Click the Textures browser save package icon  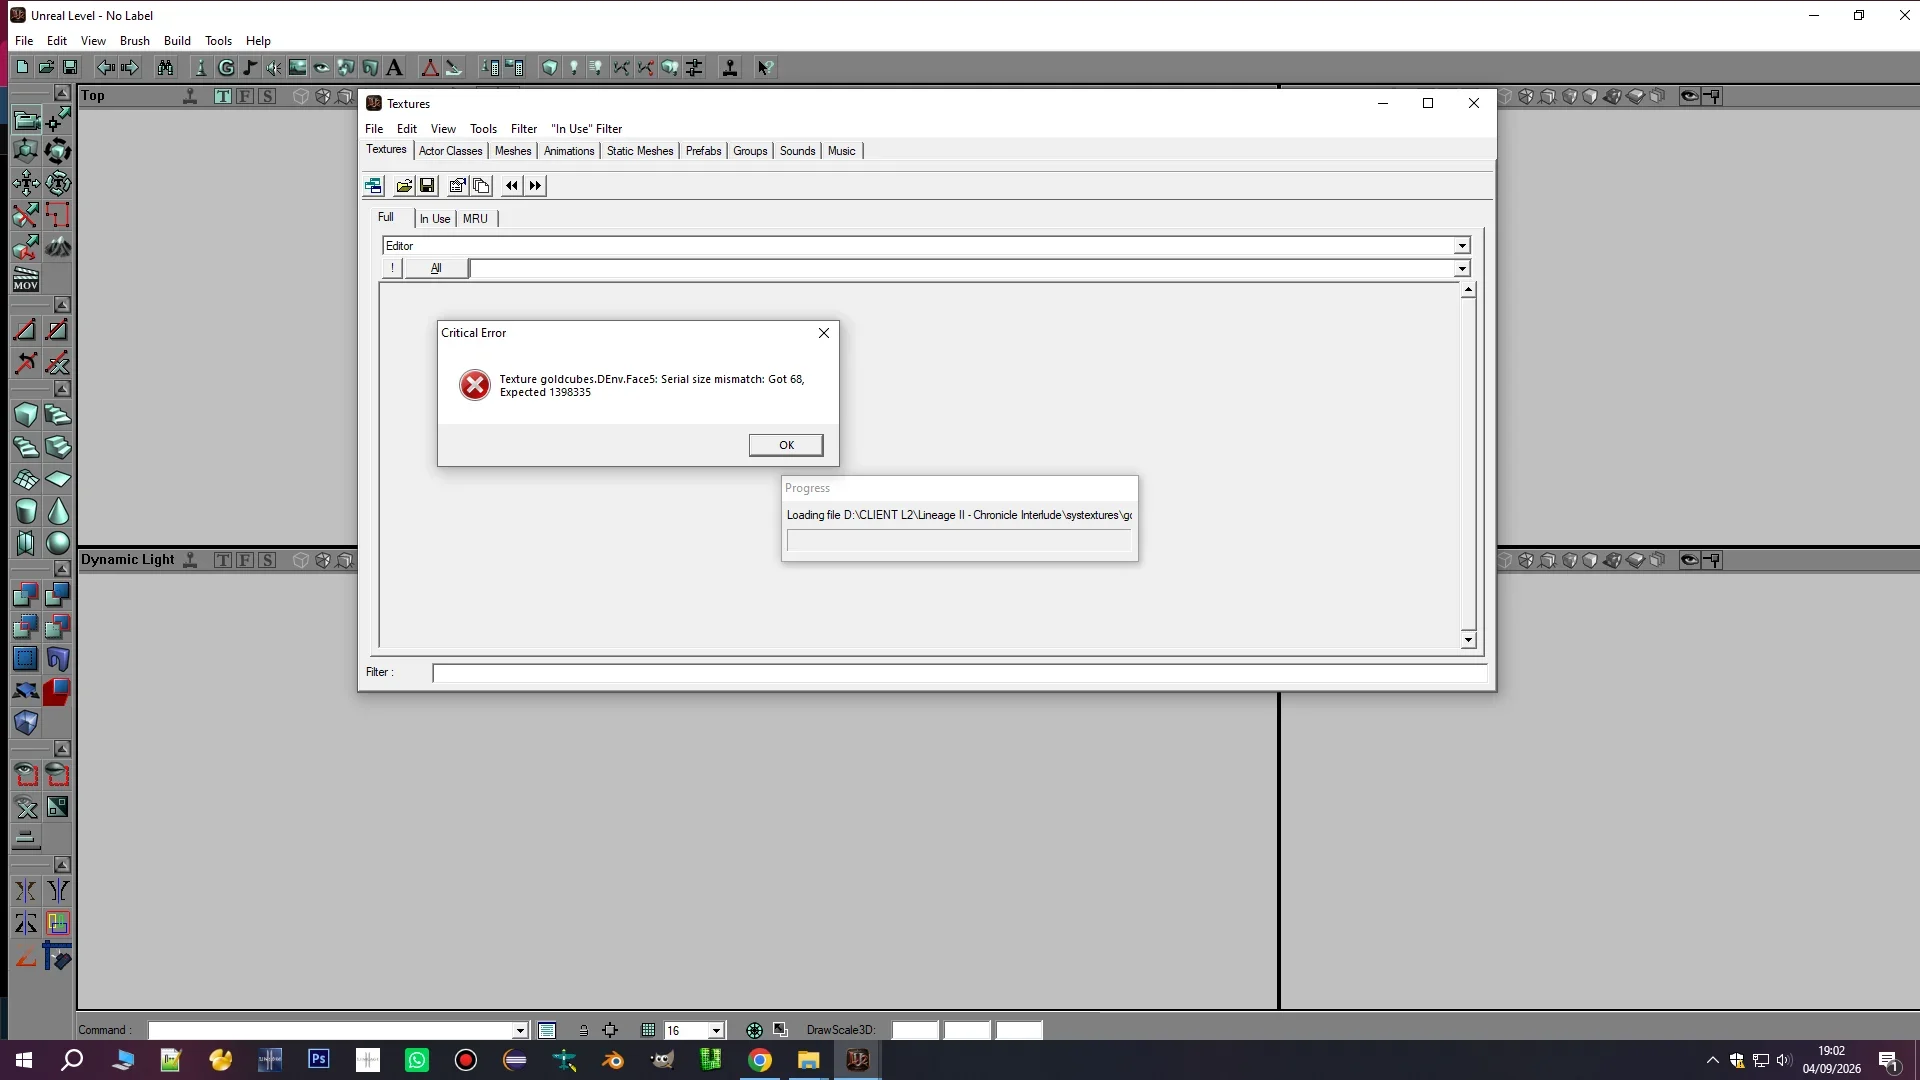pyautogui.click(x=427, y=185)
